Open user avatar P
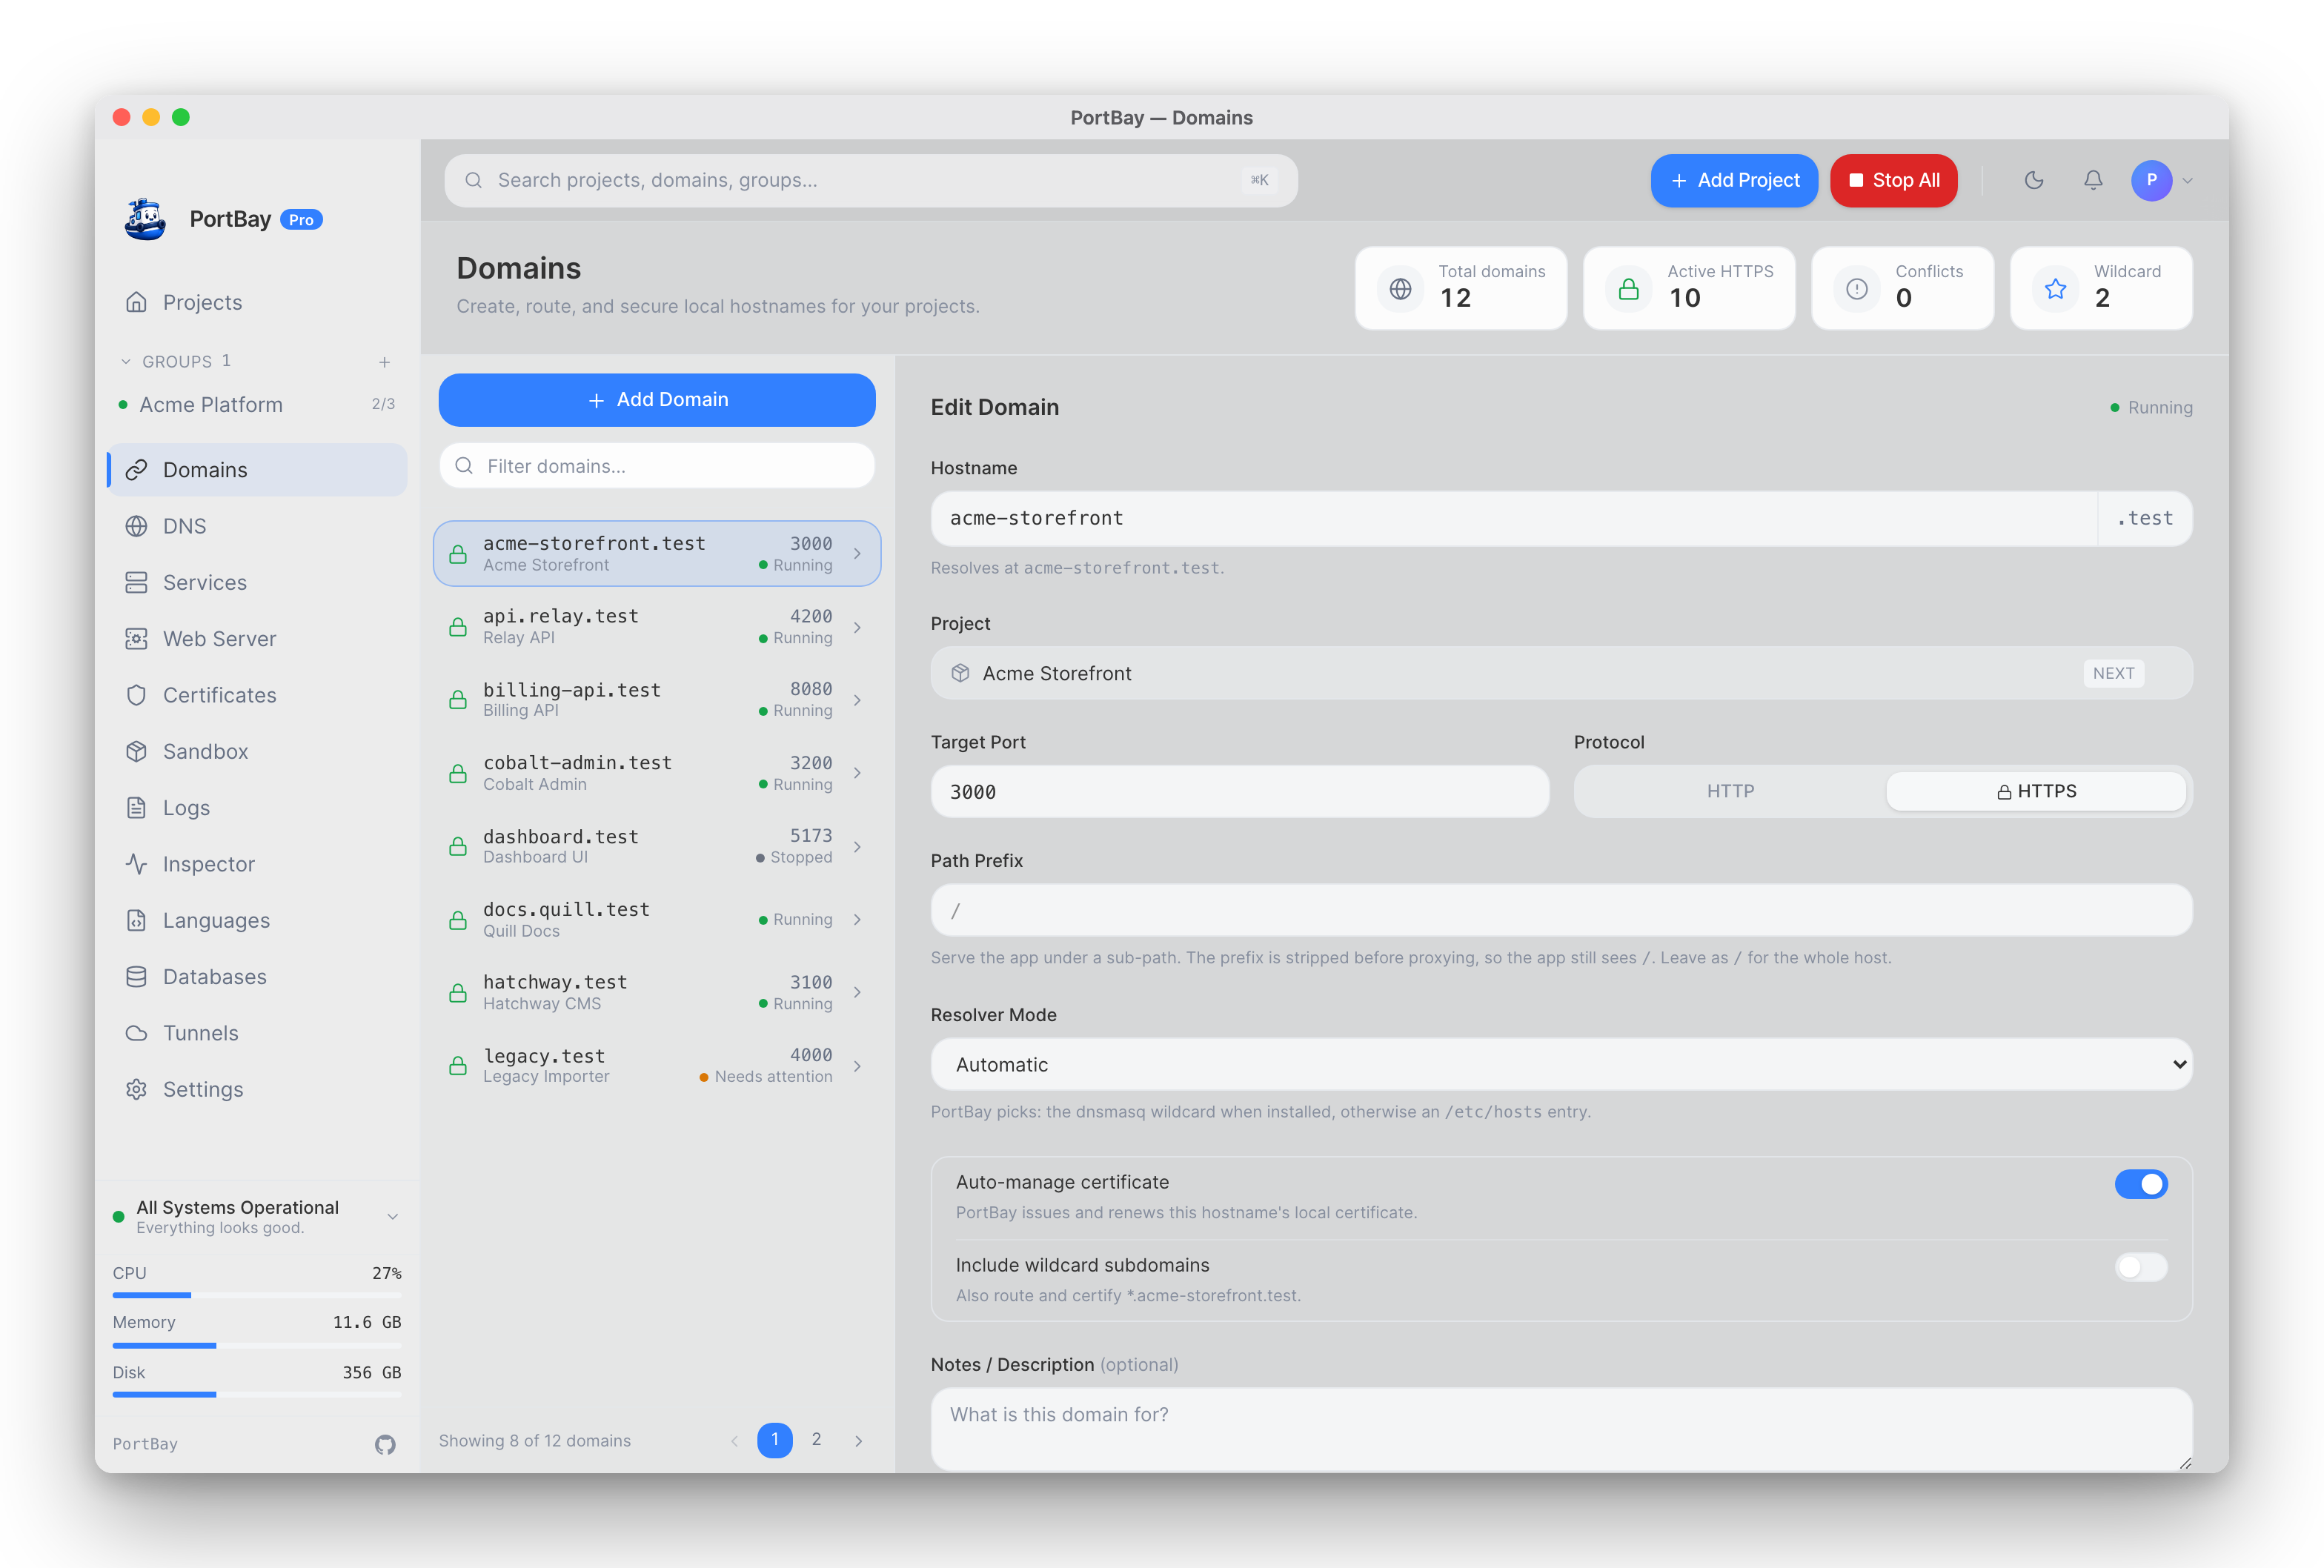This screenshot has width=2324, height=1568. click(x=2152, y=180)
